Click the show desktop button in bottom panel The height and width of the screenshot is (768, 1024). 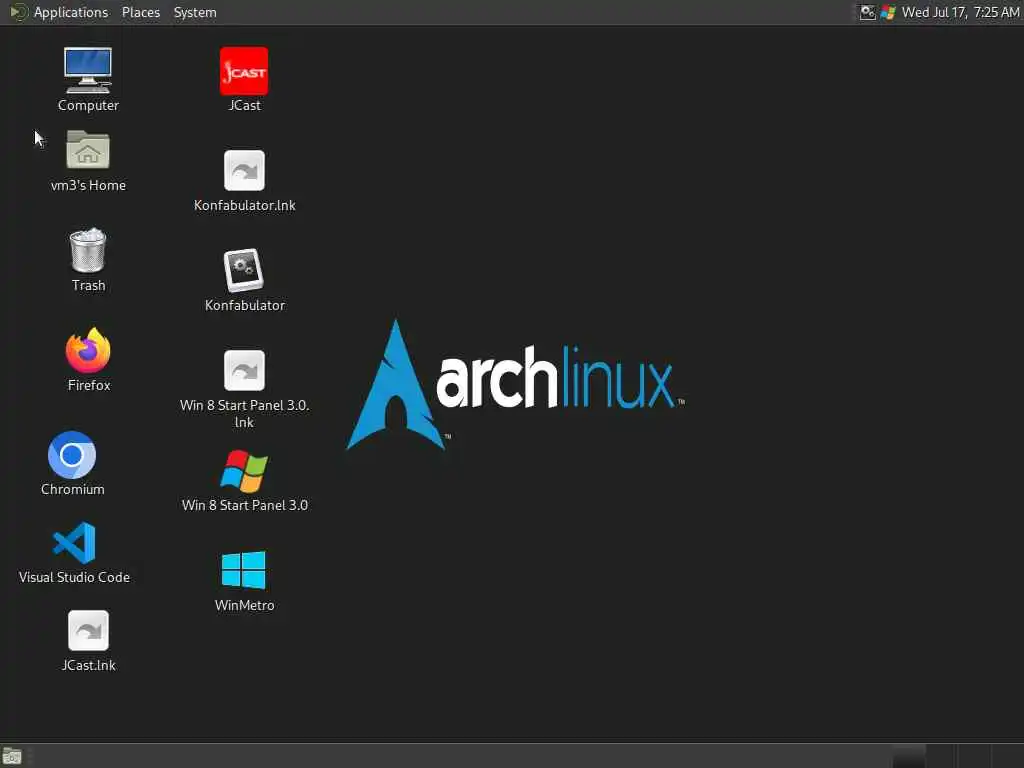point(12,757)
